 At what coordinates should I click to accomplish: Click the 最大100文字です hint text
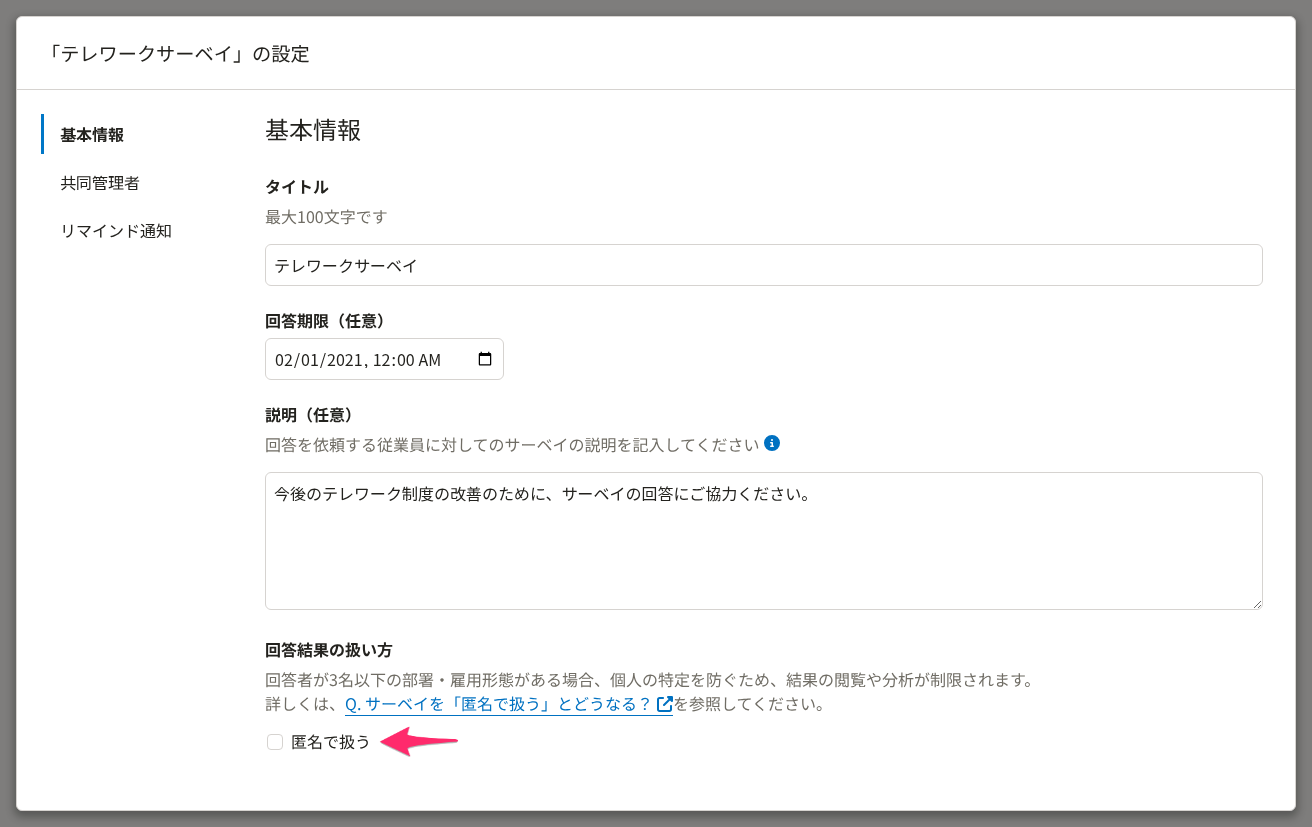click(326, 217)
